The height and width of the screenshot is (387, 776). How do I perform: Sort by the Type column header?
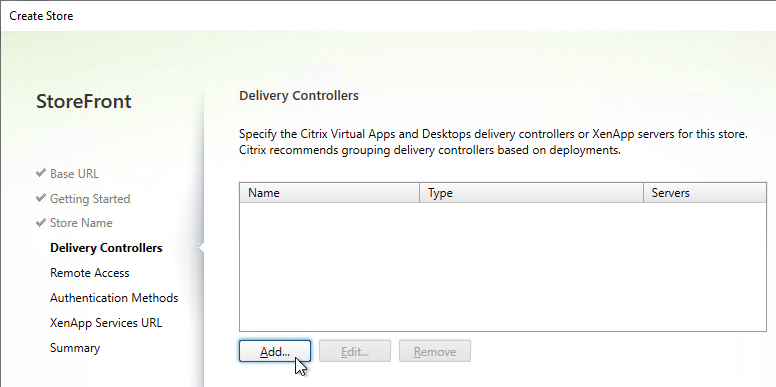coord(532,193)
